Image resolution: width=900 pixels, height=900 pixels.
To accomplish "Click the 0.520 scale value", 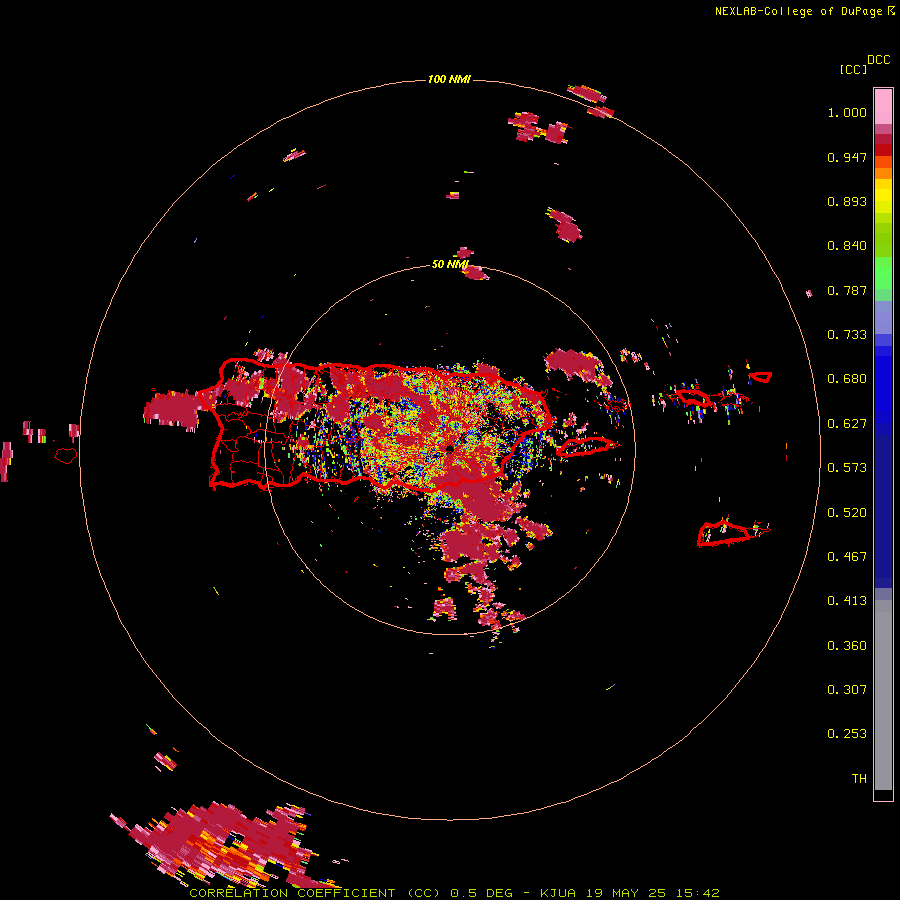I will point(847,513).
